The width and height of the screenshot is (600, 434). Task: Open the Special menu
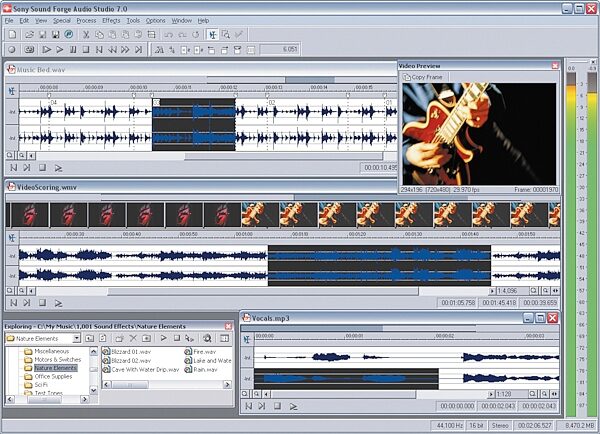(x=62, y=21)
